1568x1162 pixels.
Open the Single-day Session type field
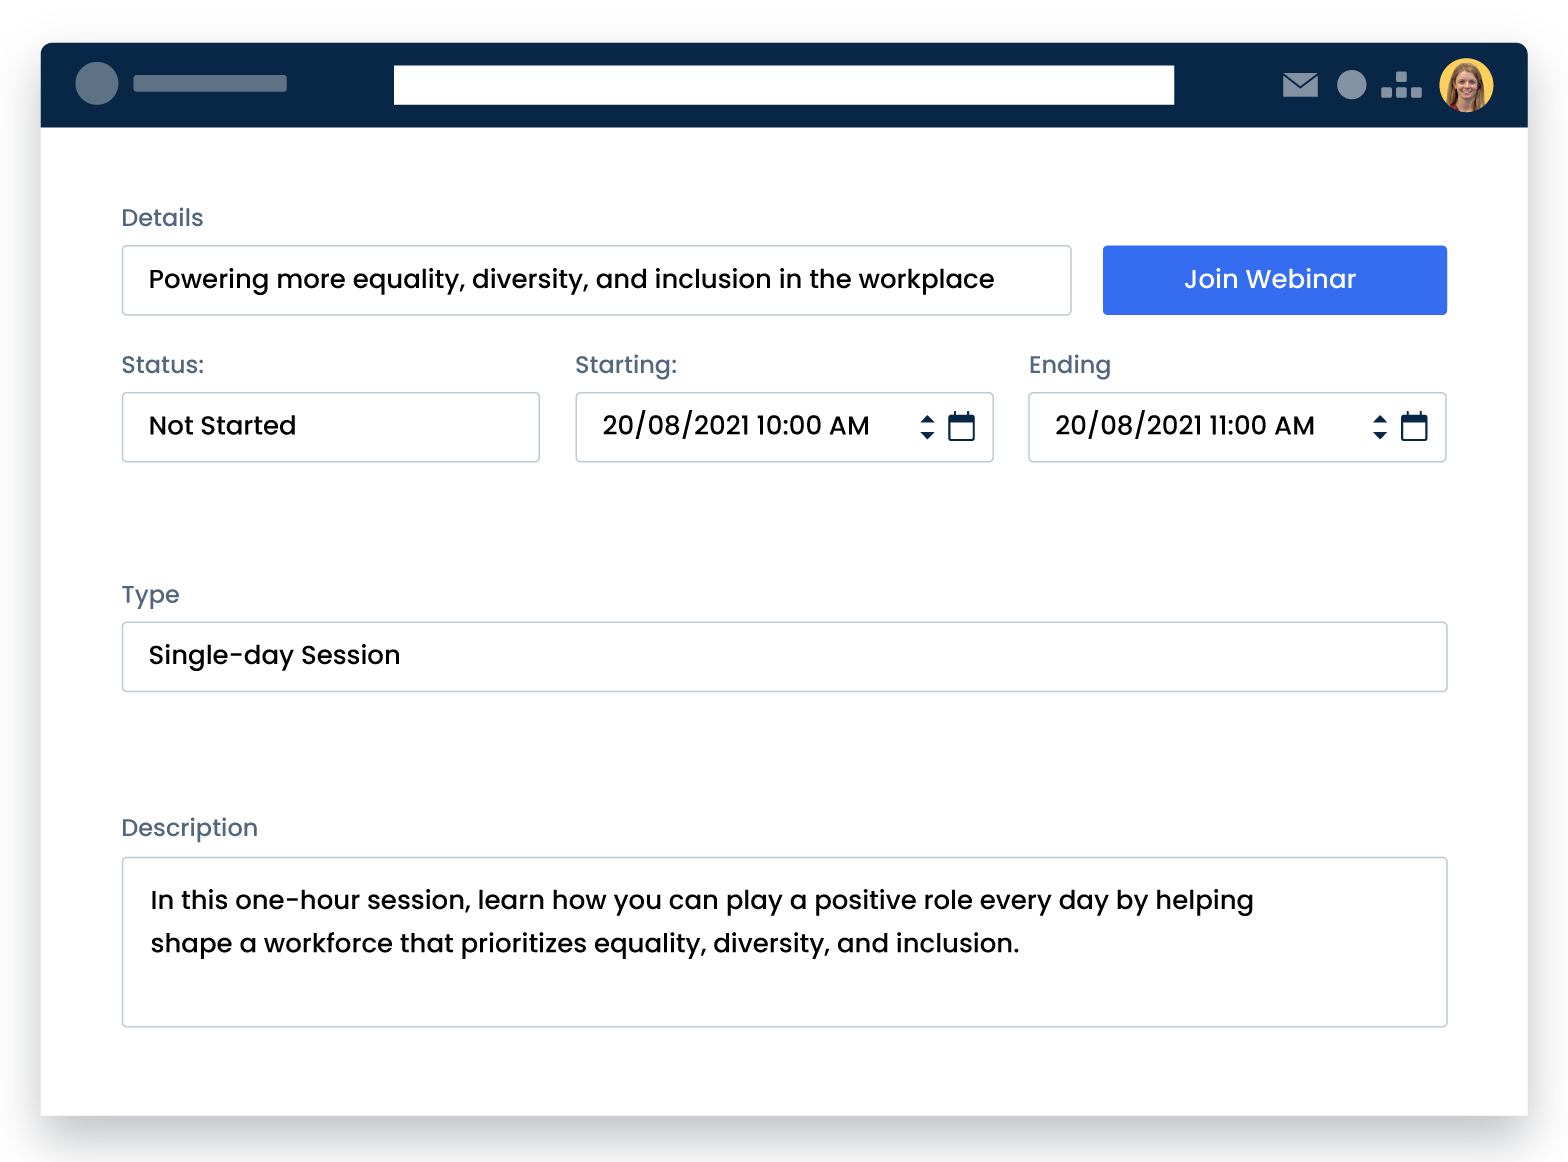point(784,657)
